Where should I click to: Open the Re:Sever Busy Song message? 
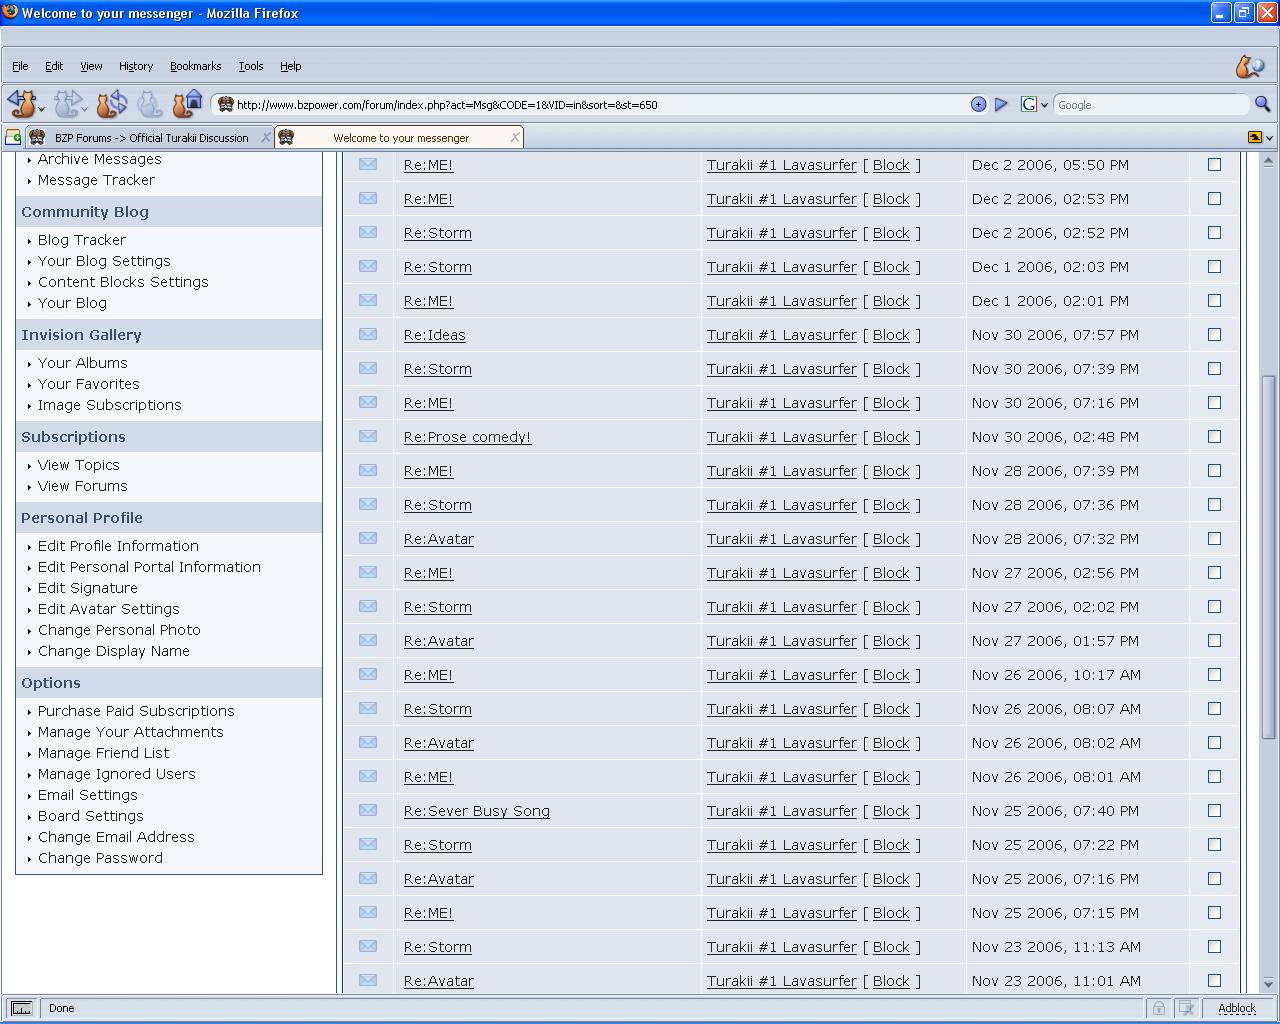477,811
